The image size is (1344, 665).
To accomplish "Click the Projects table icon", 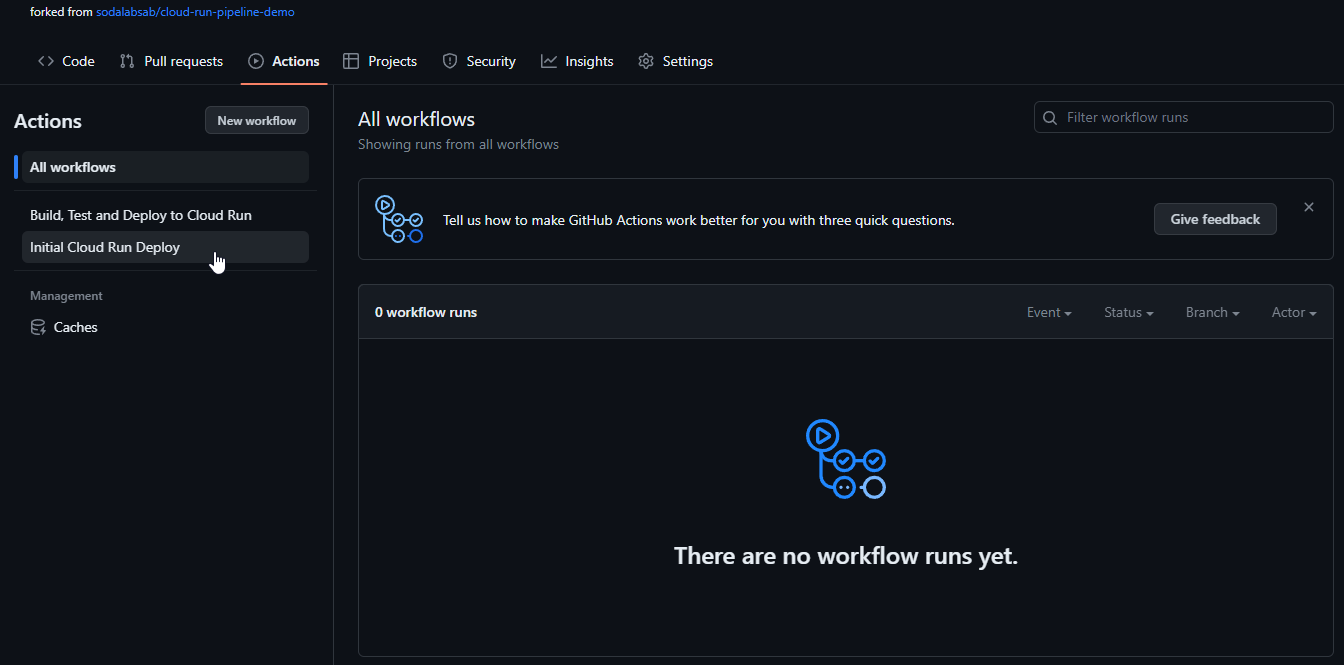I will pyautogui.click(x=351, y=61).
